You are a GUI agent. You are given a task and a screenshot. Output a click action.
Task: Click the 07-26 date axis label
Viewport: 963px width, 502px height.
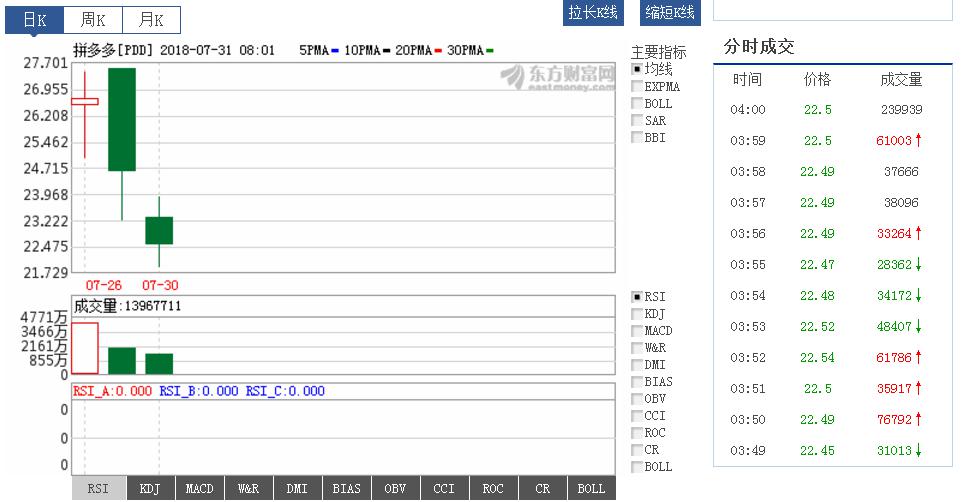coord(103,285)
